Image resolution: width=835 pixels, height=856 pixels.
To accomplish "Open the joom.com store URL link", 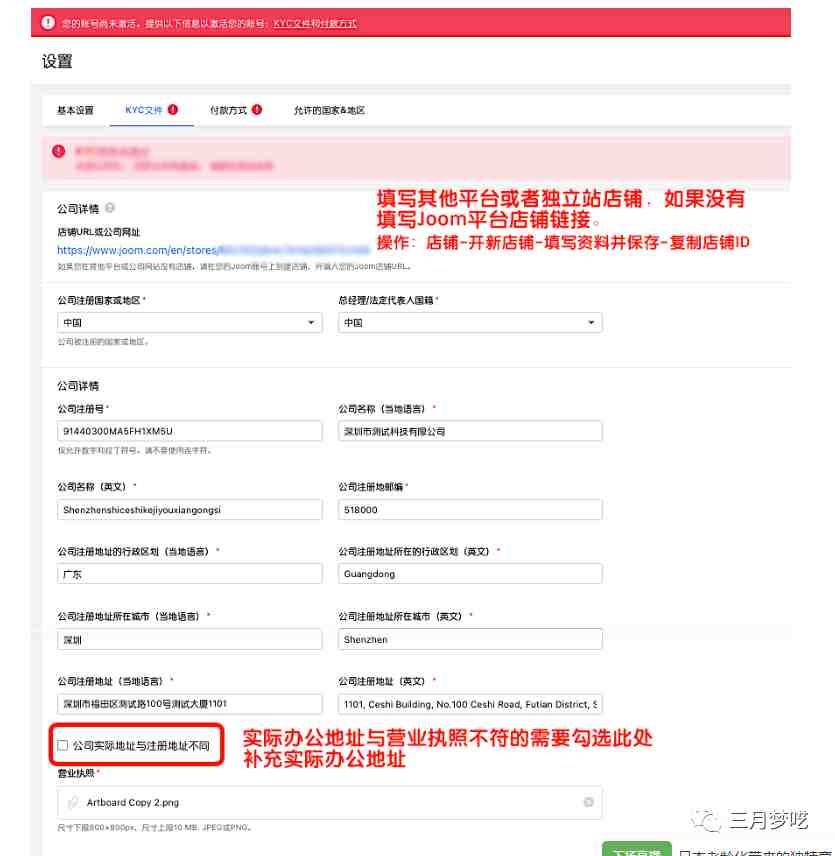I will click(x=213, y=250).
